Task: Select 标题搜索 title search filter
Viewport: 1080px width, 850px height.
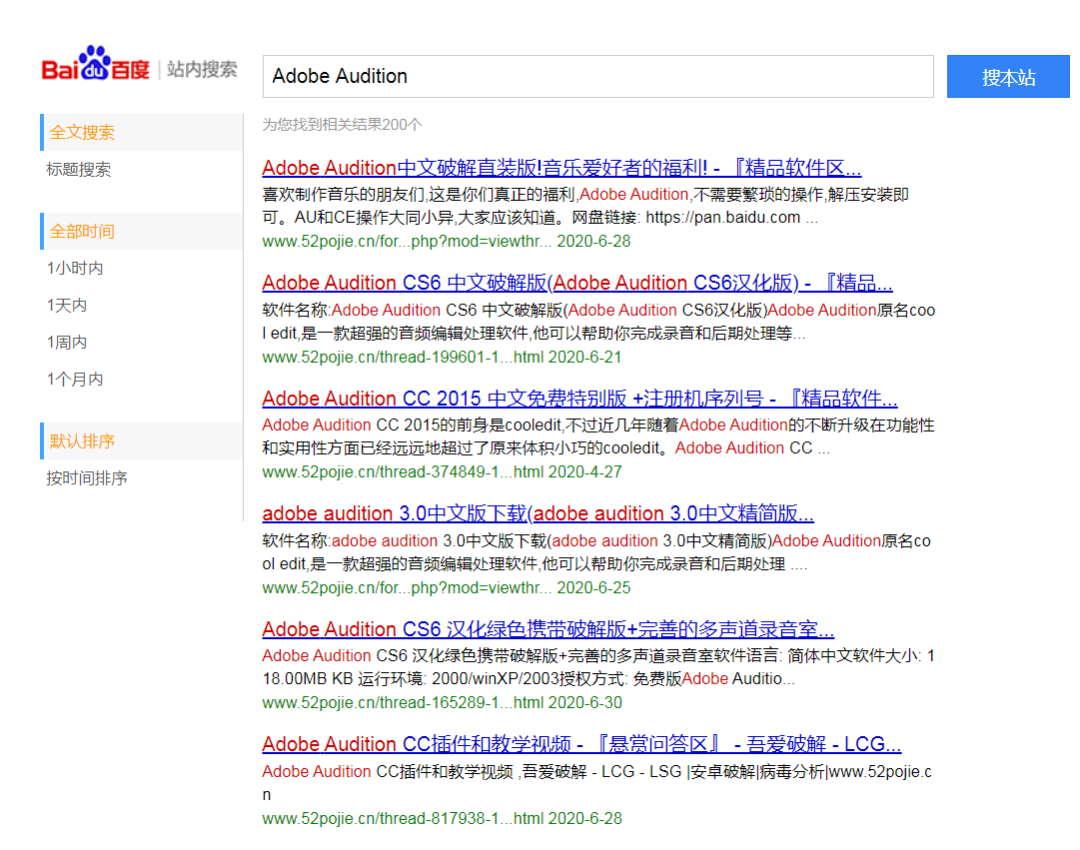Action: (79, 169)
